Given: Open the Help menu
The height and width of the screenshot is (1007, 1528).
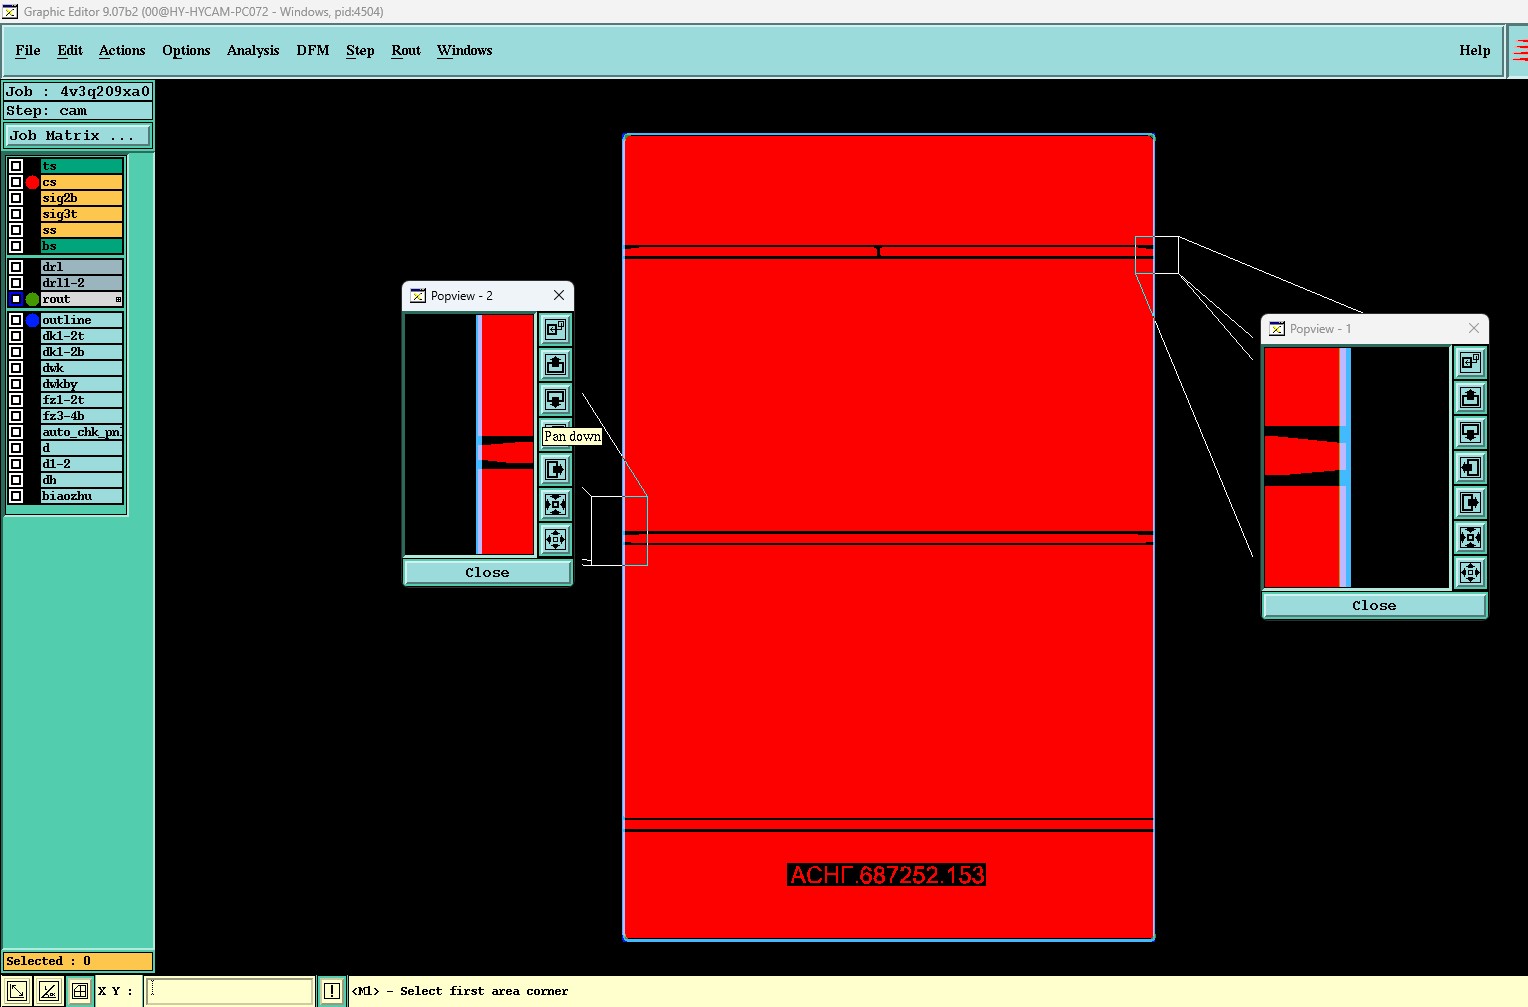Looking at the screenshot, I should click(1474, 50).
